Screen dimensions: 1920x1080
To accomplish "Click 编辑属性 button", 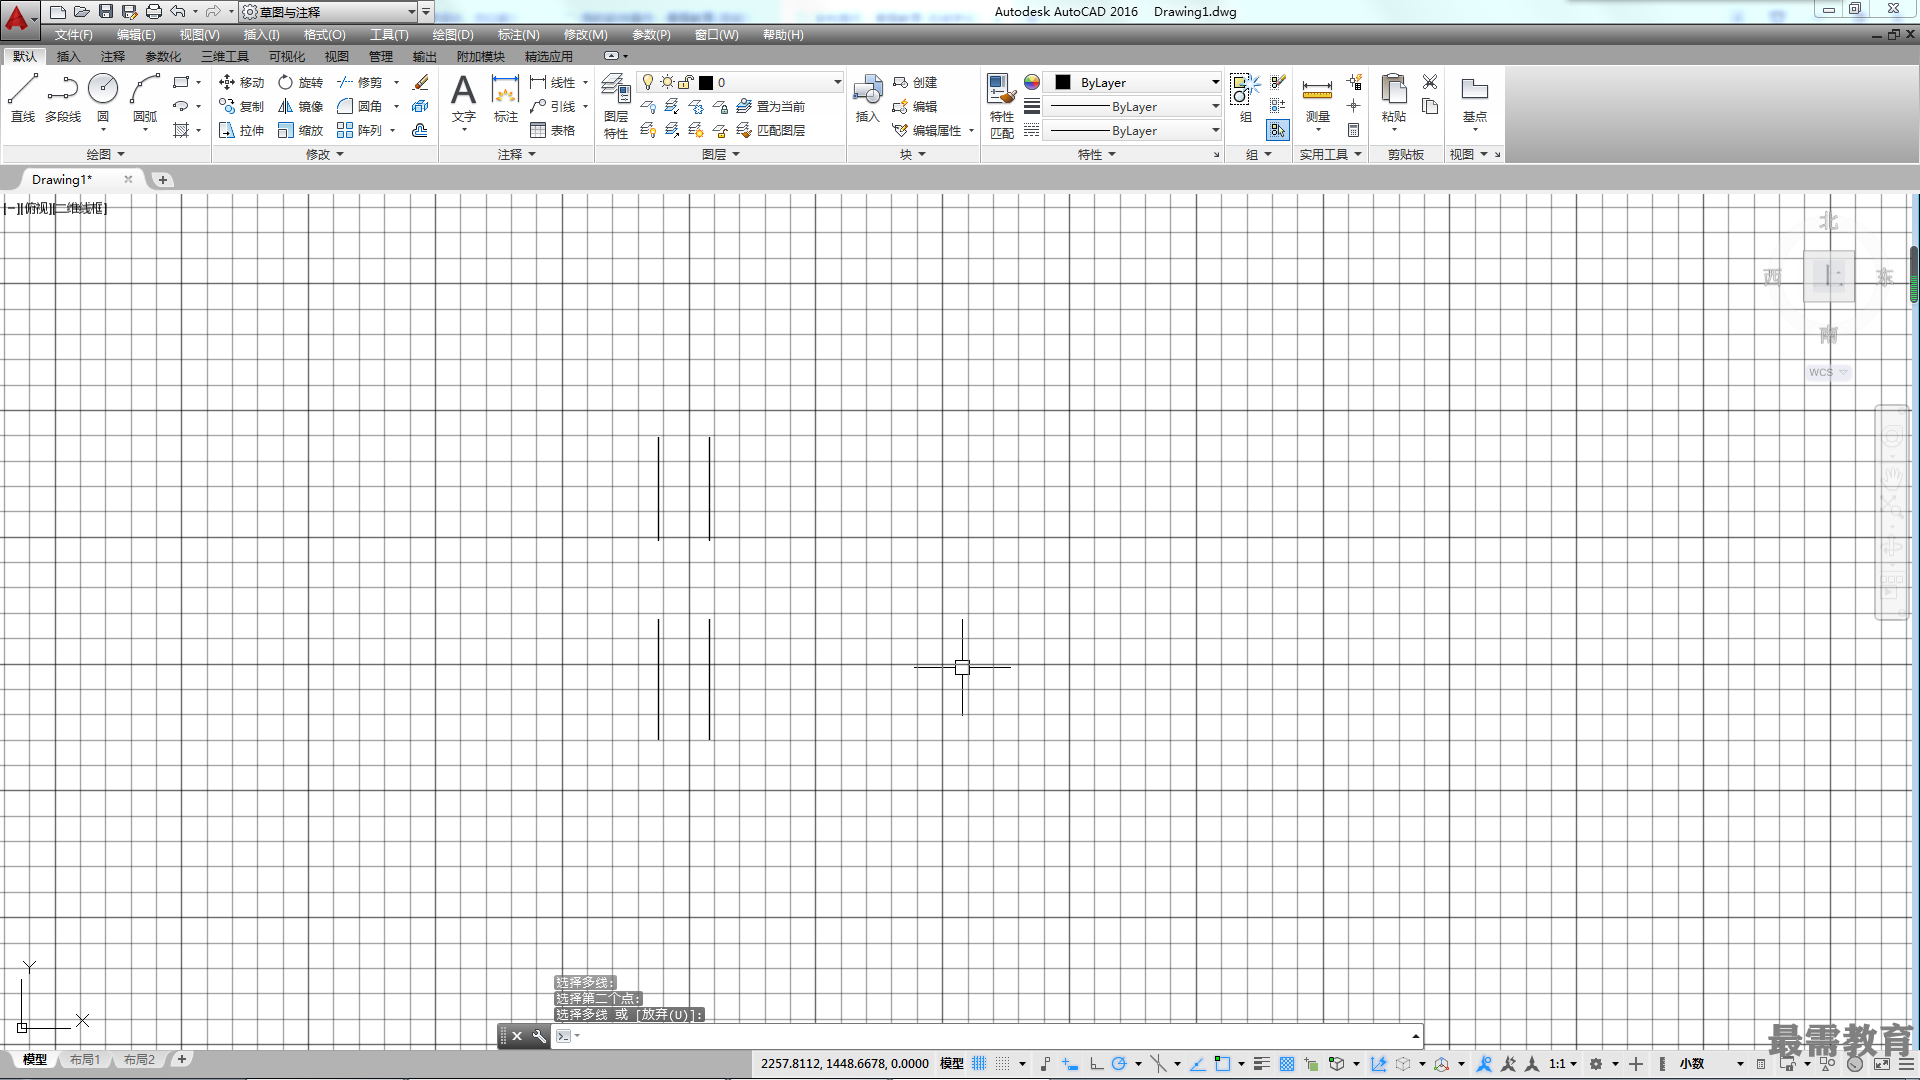I will point(927,130).
